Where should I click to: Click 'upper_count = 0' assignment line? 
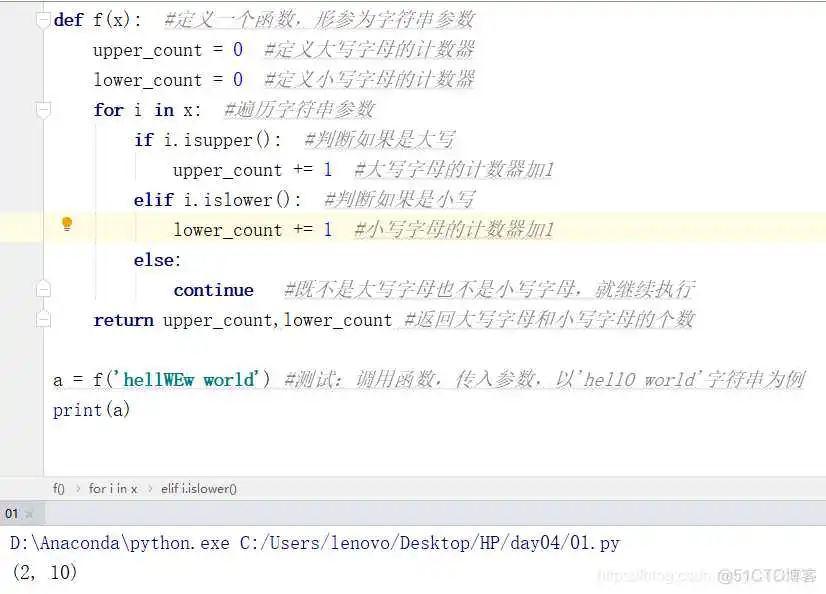pyautogui.click(x=168, y=50)
